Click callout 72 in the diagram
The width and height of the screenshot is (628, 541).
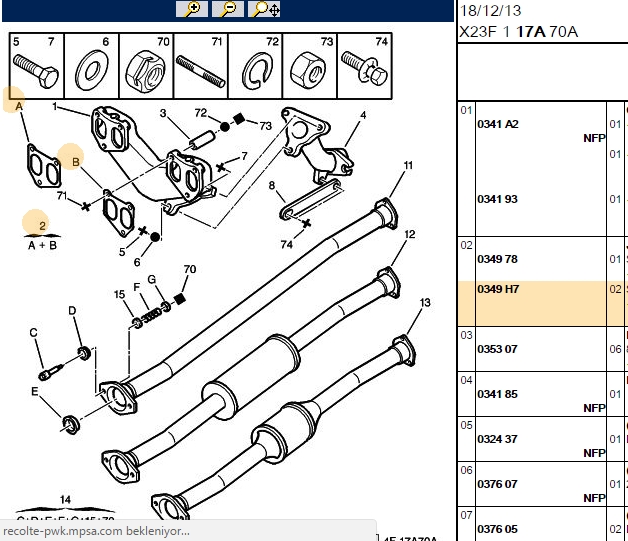click(201, 113)
